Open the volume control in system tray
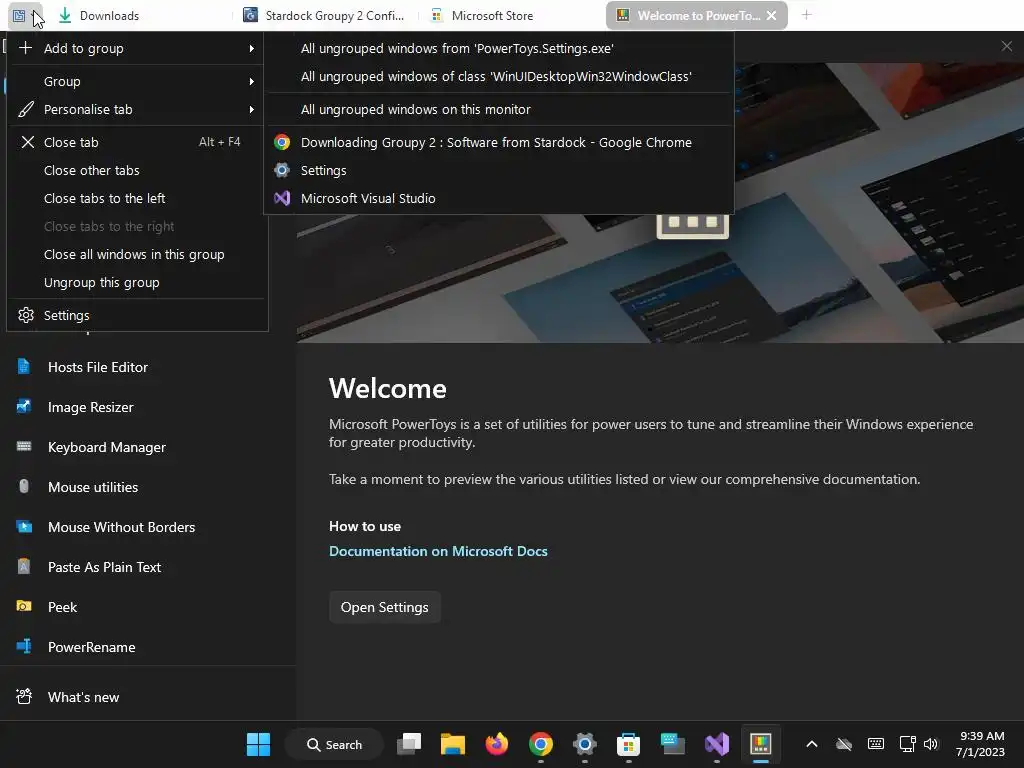Screen dimensions: 1024x768 click(931, 744)
